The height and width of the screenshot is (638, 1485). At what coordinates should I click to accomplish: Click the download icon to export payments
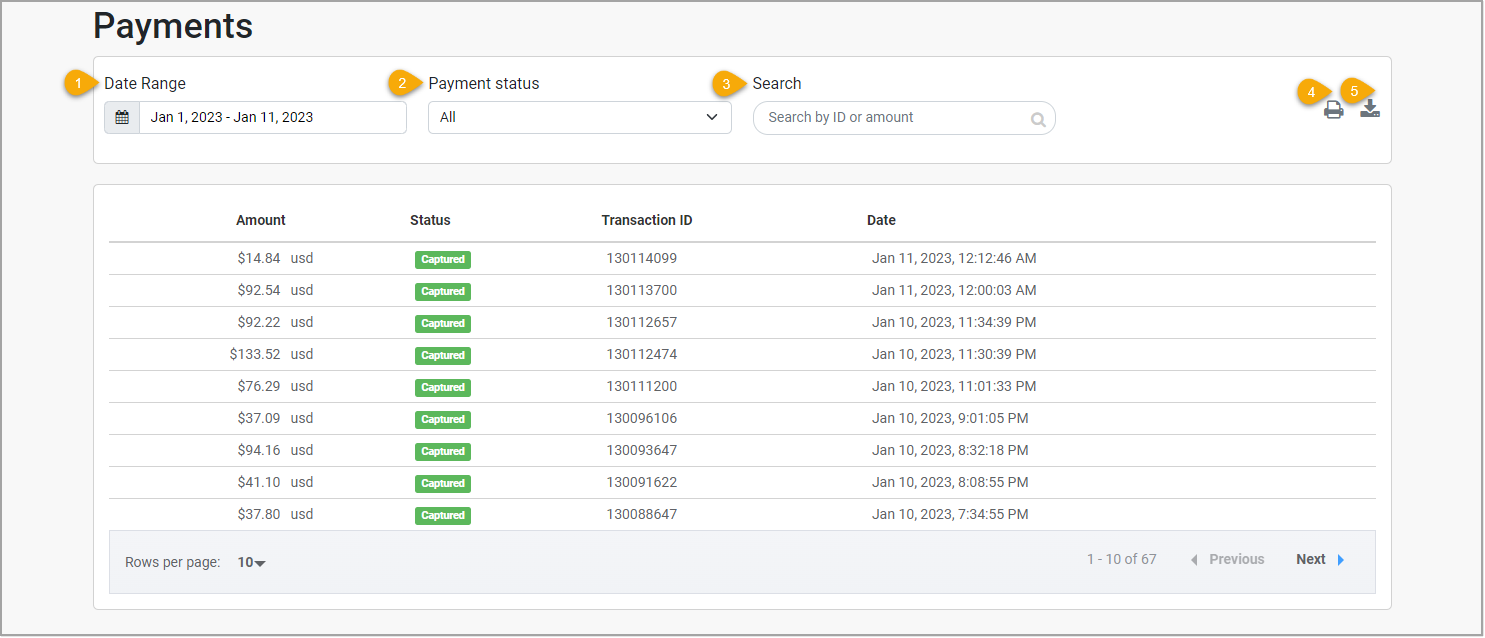point(1370,110)
